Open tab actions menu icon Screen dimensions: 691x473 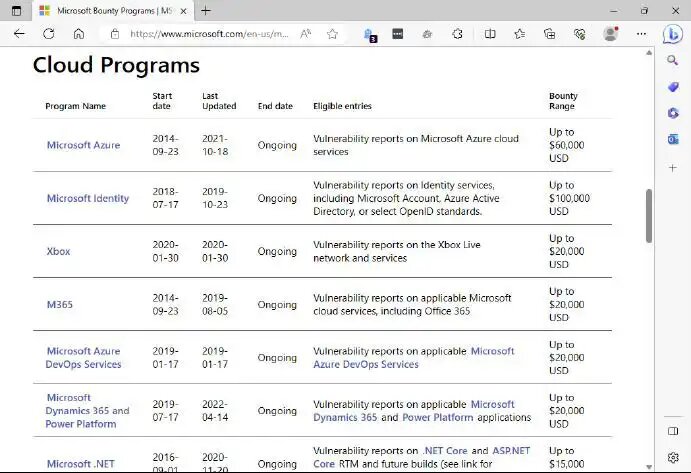tap(16, 11)
